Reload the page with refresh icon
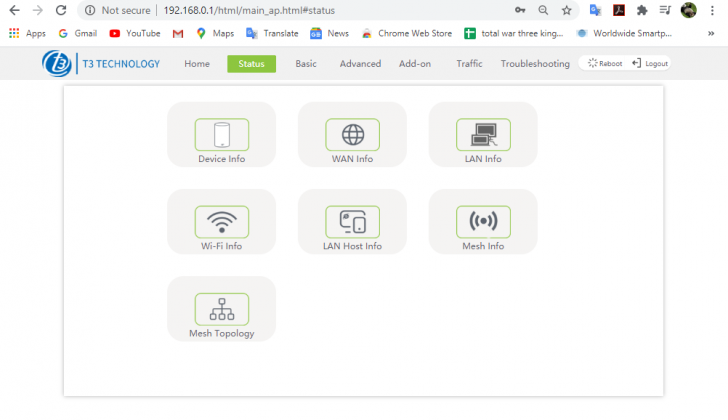This screenshot has width=728, height=420. (x=61, y=10)
